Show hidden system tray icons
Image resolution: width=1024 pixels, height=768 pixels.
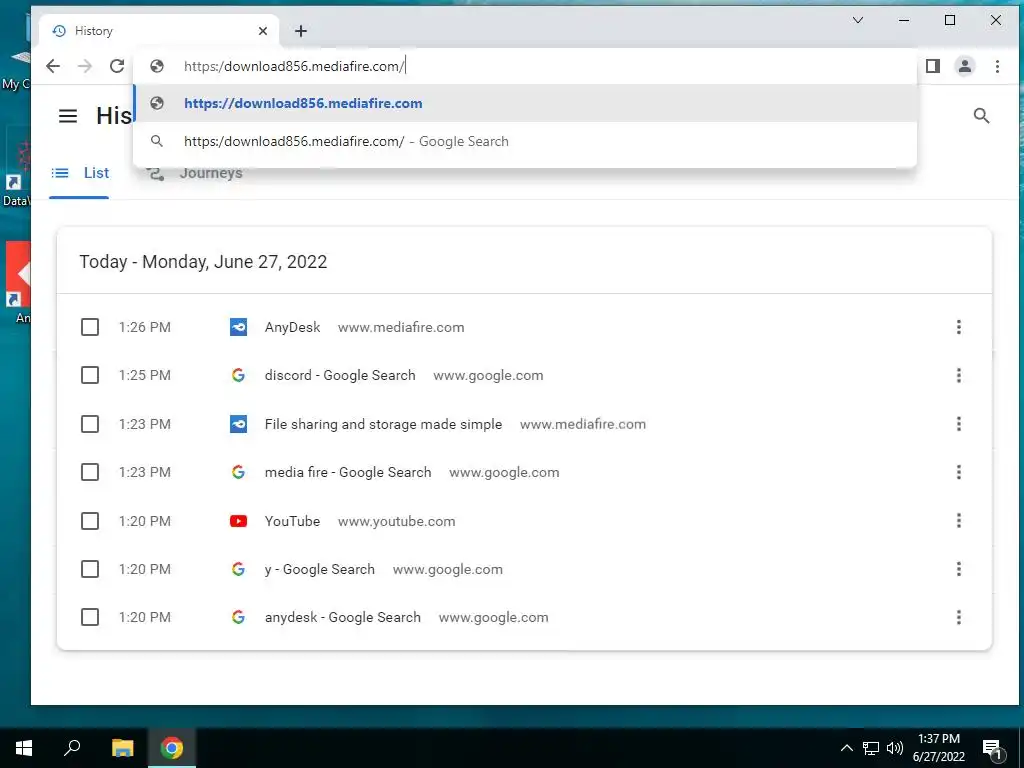[846, 748]
